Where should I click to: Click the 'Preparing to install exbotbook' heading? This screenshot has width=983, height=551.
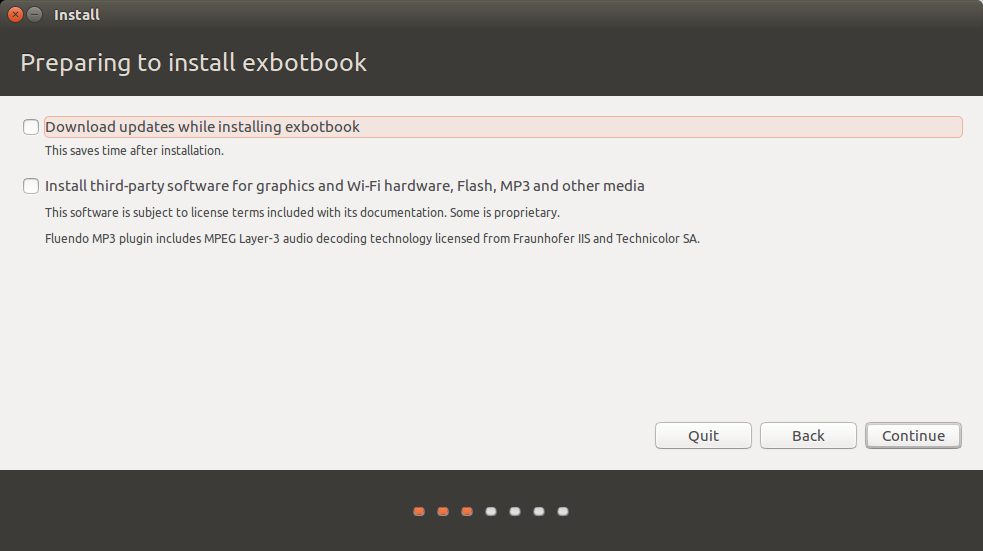[194, 63]
